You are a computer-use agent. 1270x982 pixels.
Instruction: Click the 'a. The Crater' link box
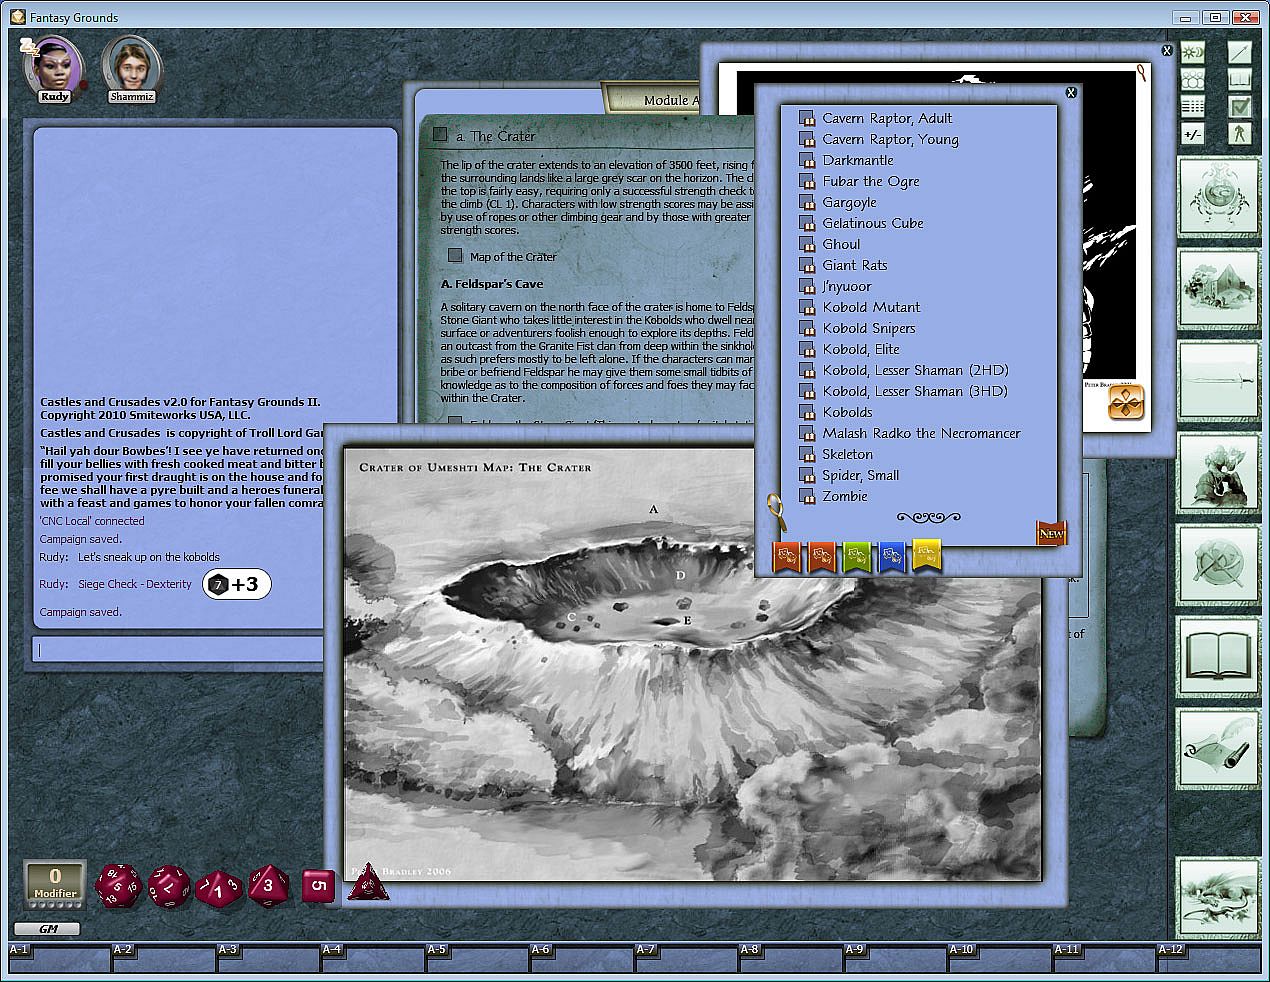click(440, 134)
